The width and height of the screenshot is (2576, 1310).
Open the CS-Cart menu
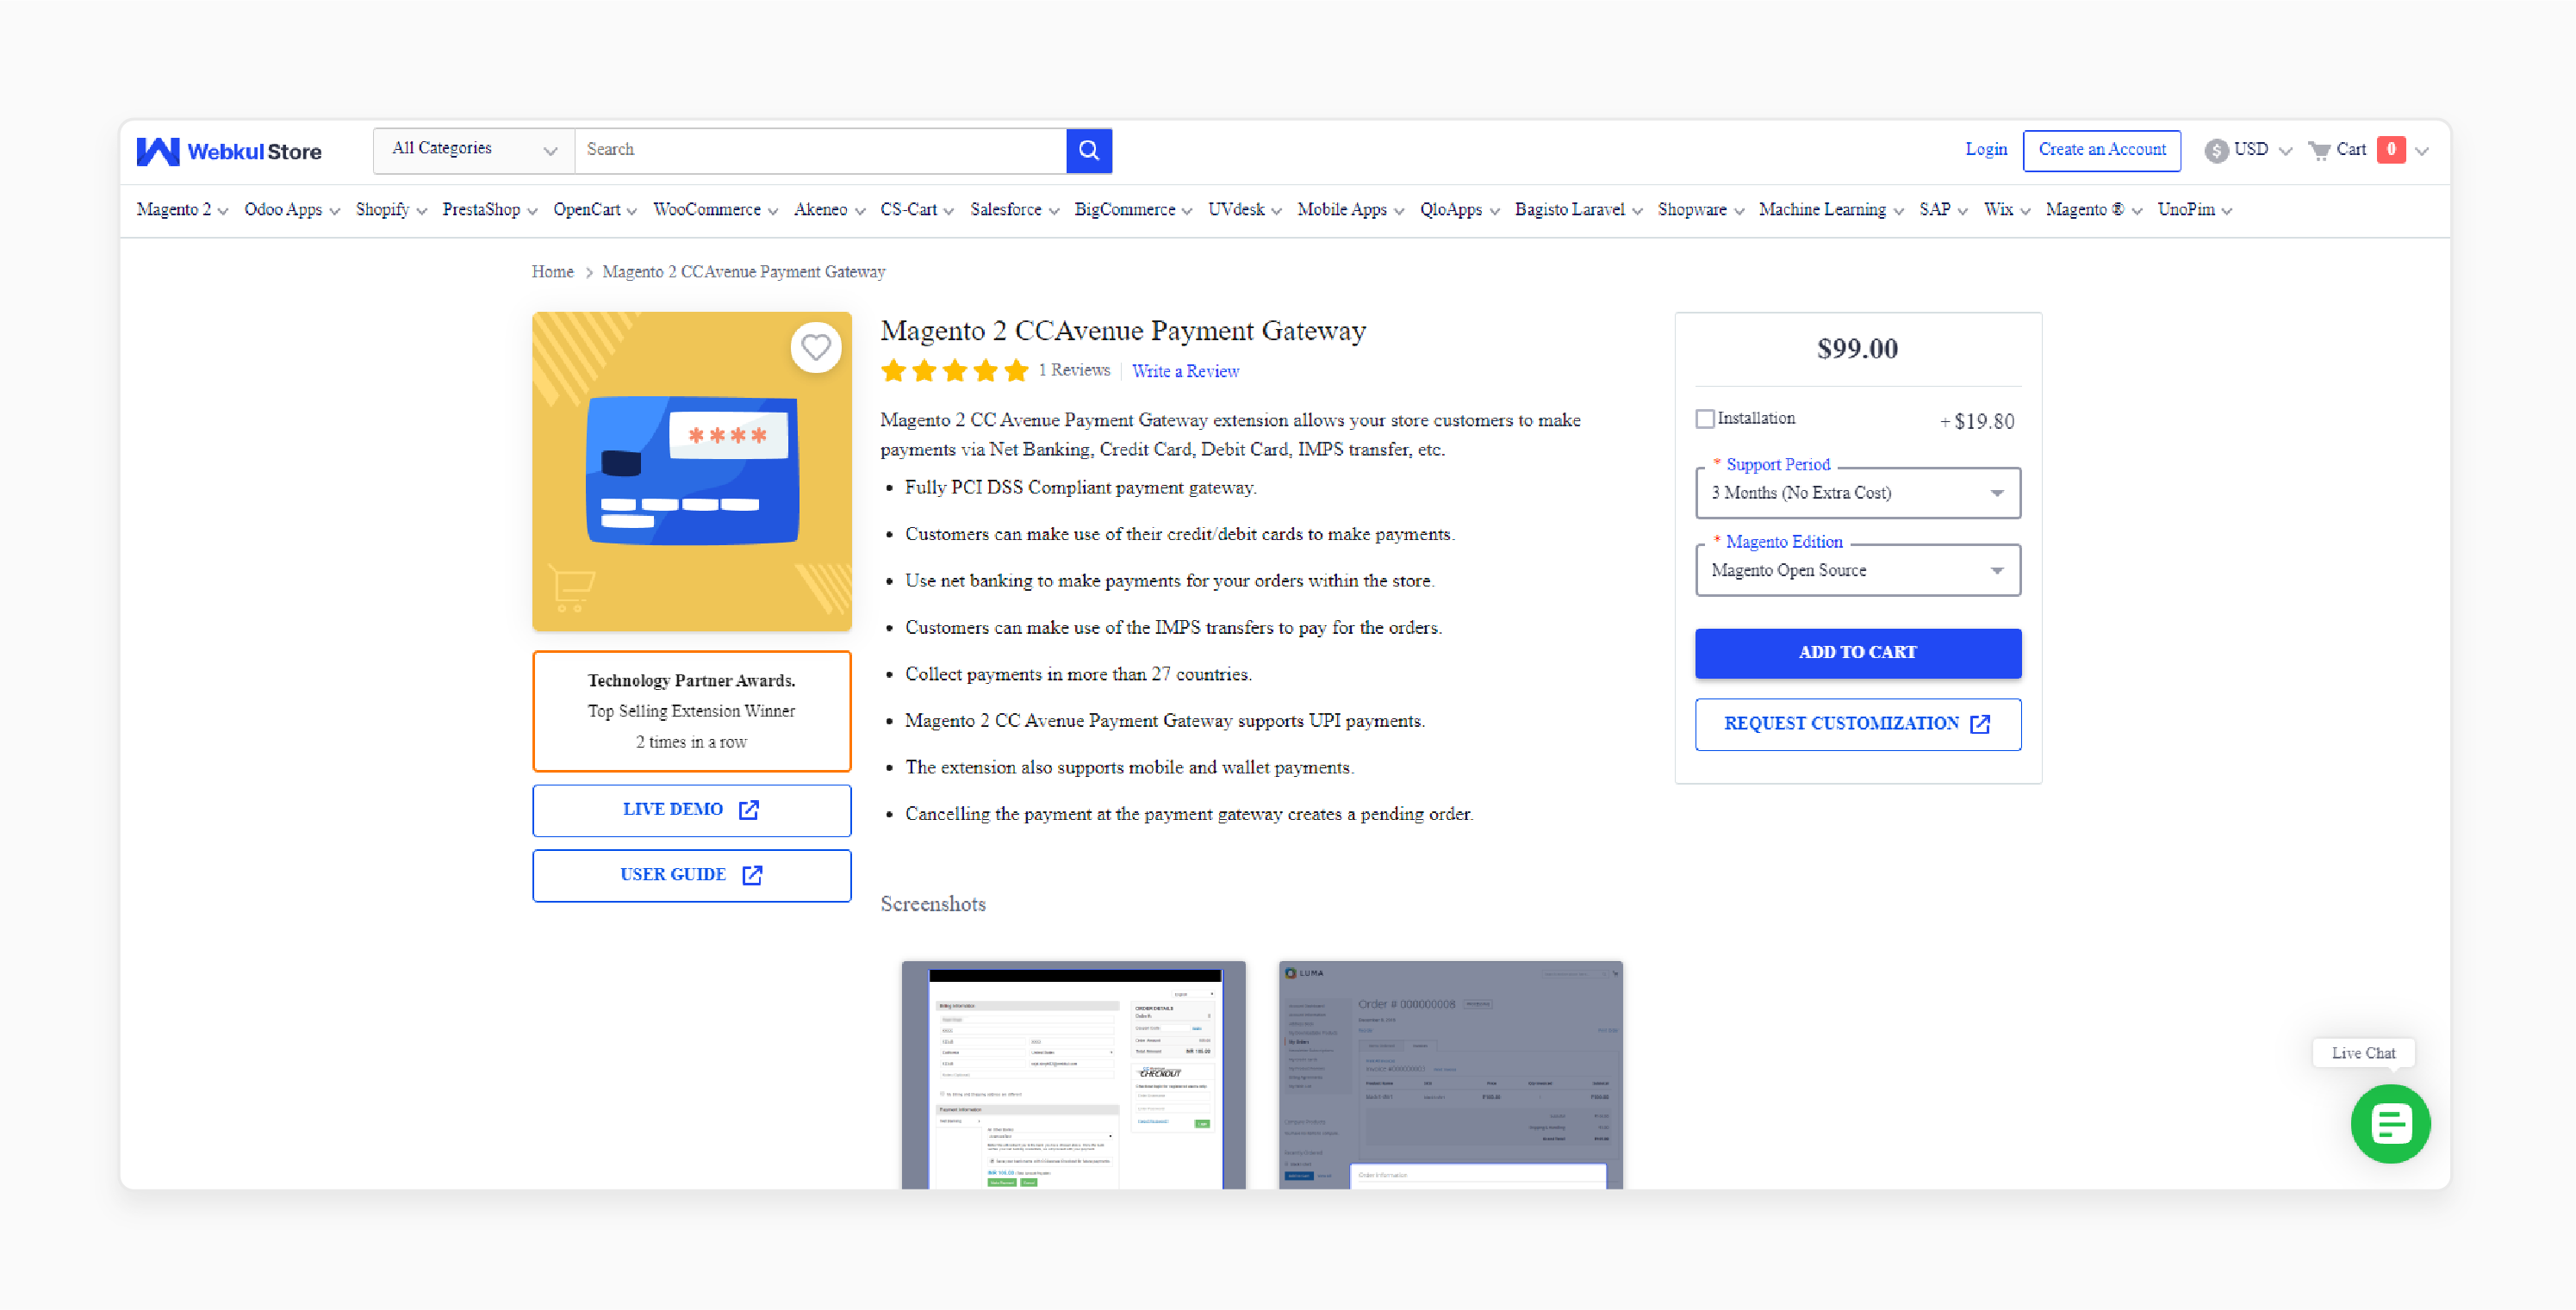tap(917, 210)
